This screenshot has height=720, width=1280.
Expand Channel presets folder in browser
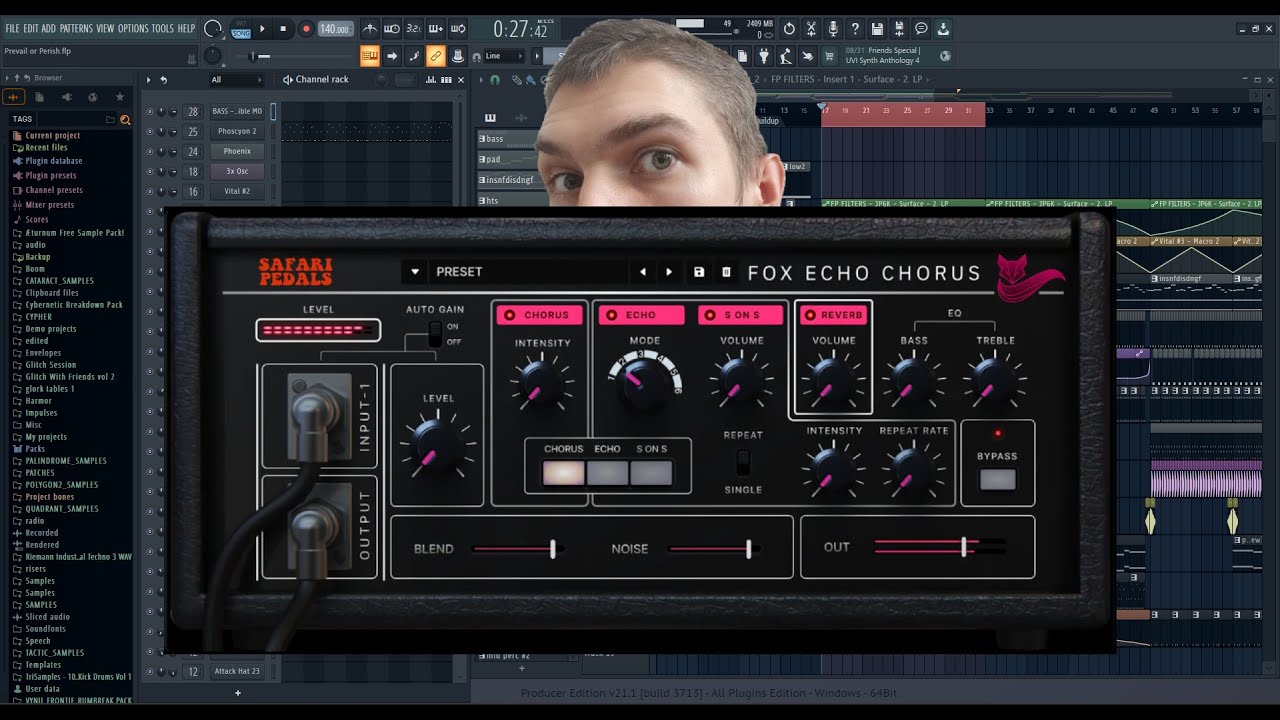click(54, 190)
